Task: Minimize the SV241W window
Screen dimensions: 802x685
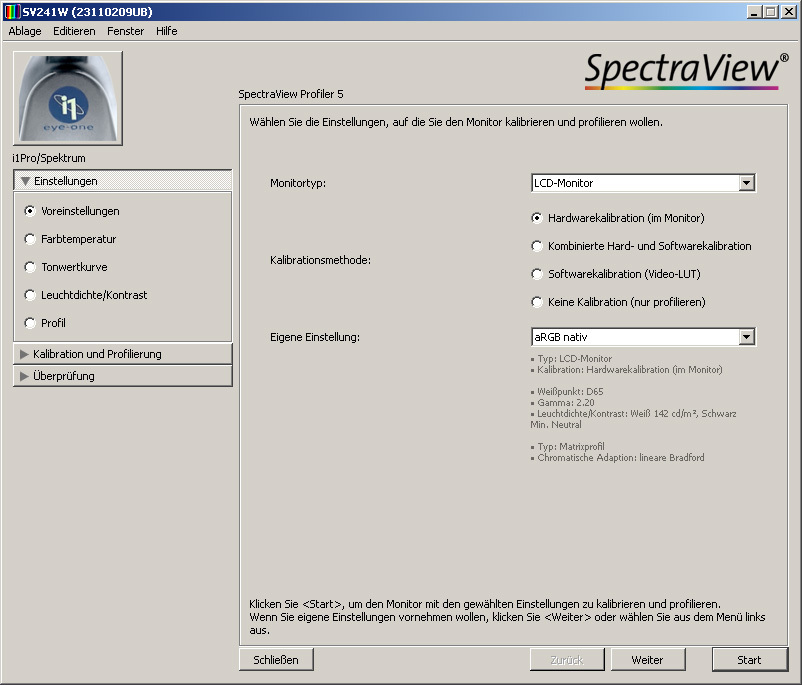Action: pos(754,12)
